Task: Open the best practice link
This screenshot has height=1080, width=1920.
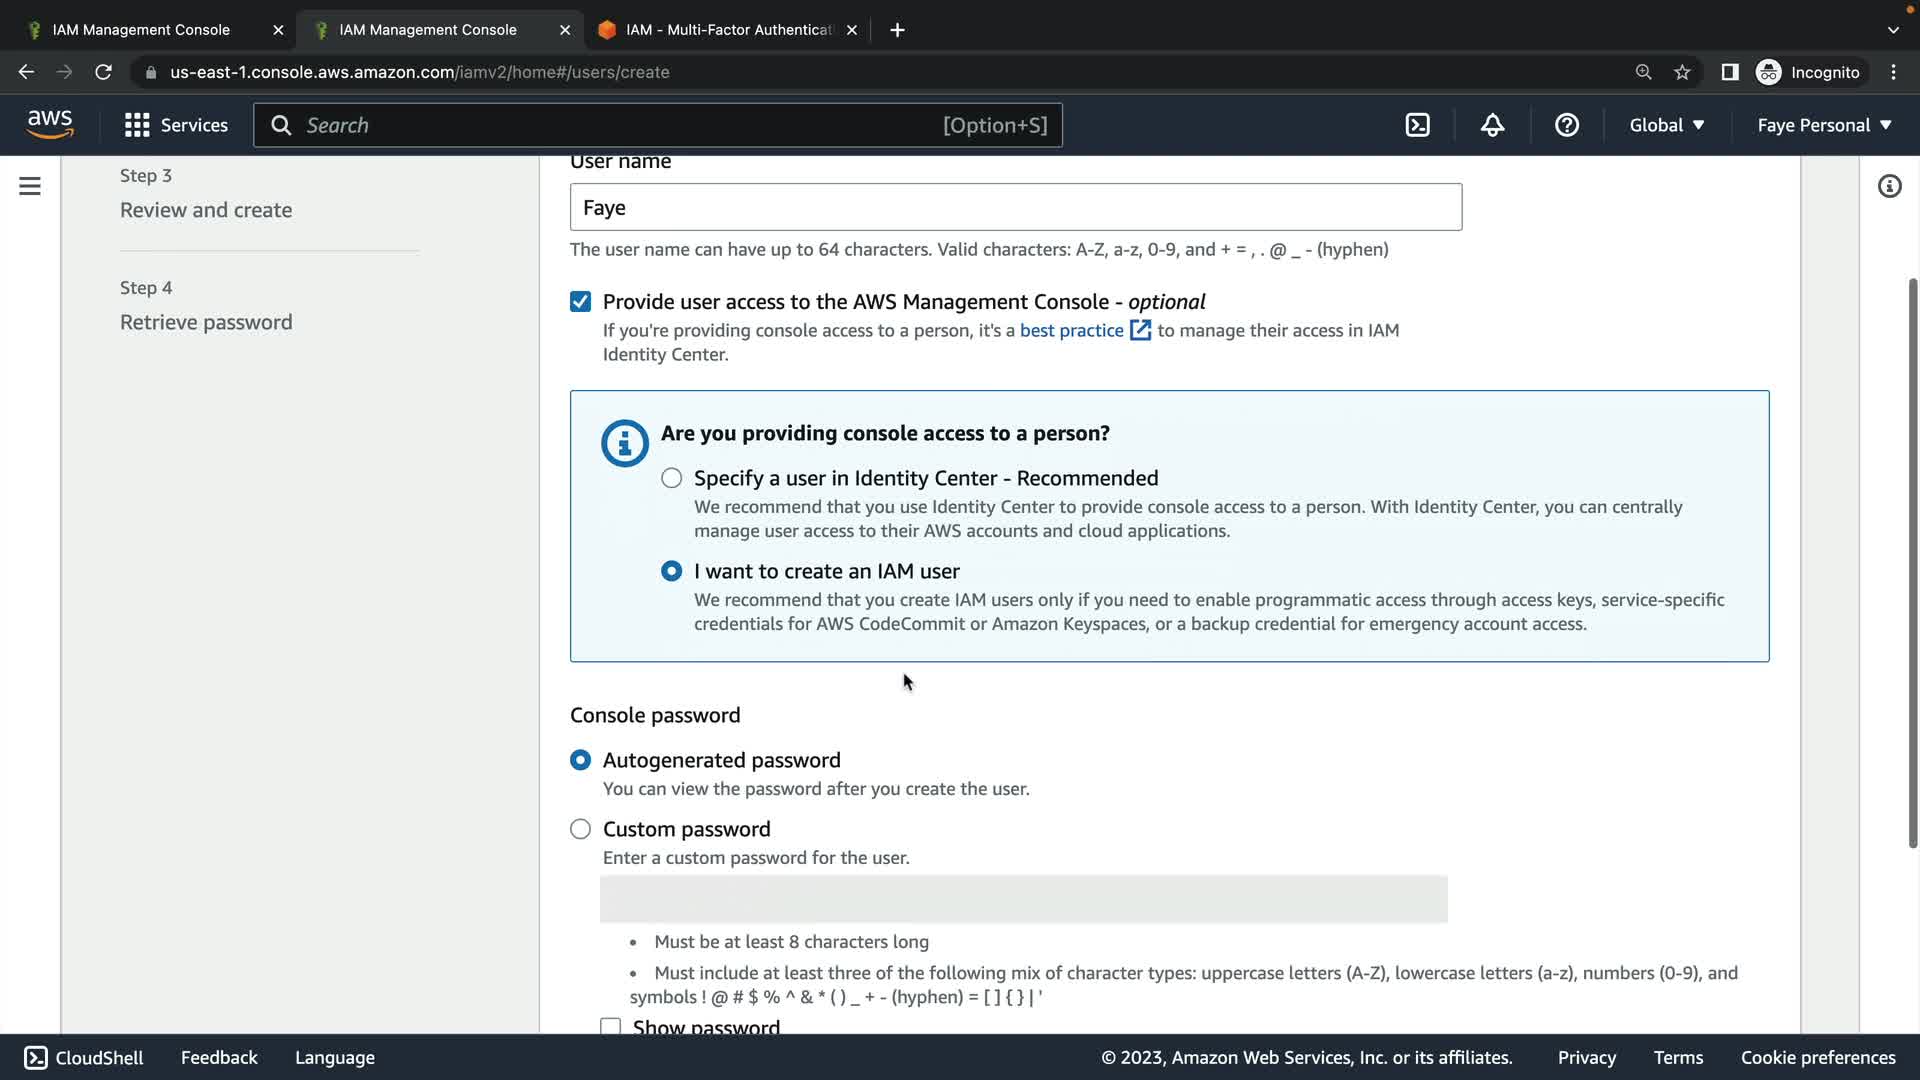Action: 1072,330
